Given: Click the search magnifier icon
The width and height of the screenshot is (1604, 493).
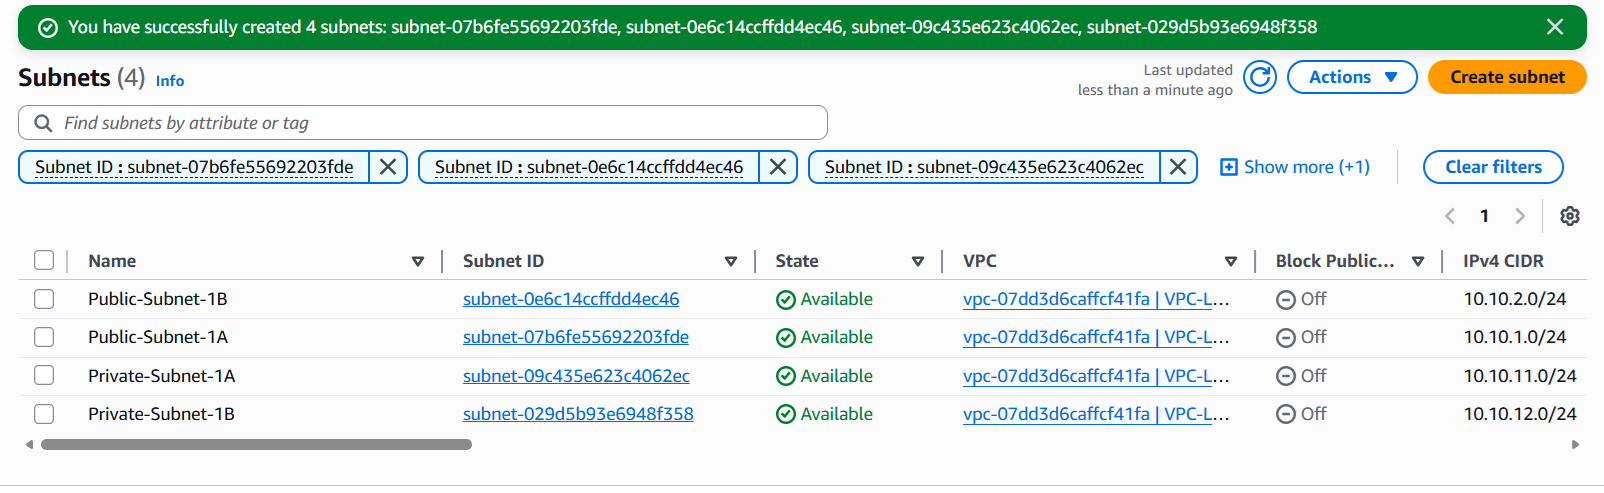Looking at the screenshot, I should point(43,123).
